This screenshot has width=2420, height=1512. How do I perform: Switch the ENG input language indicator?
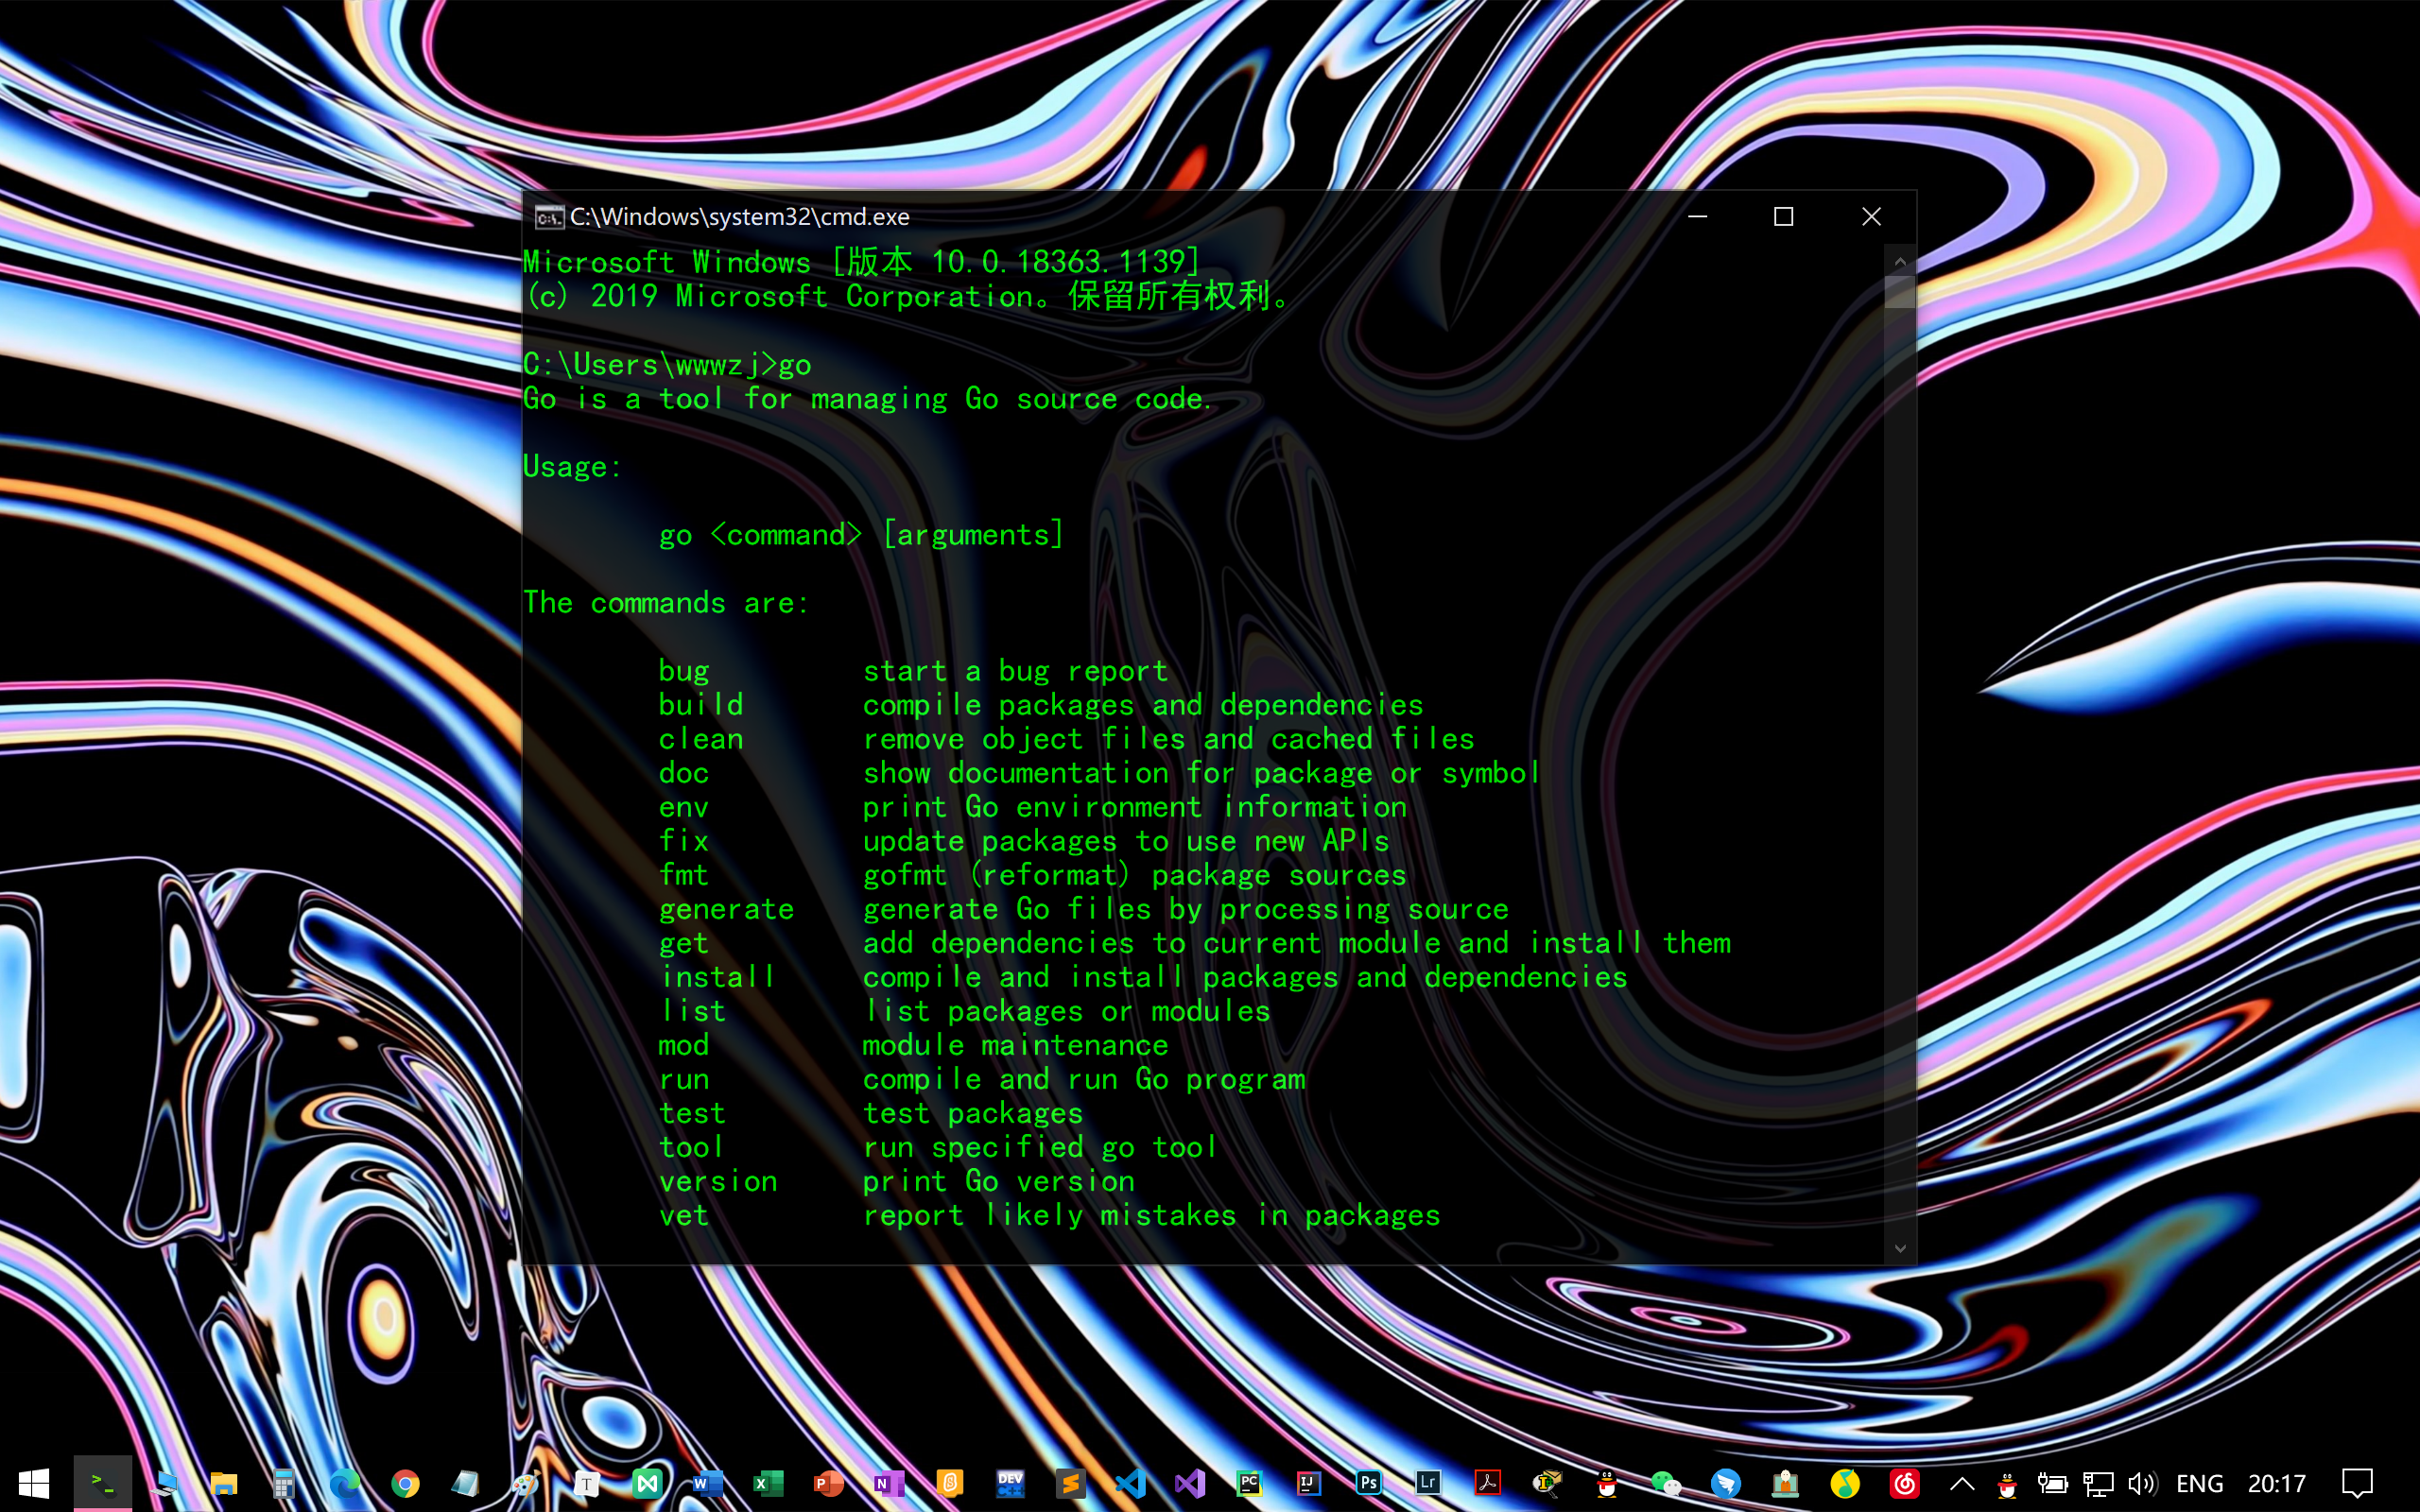(2199, 1483)
